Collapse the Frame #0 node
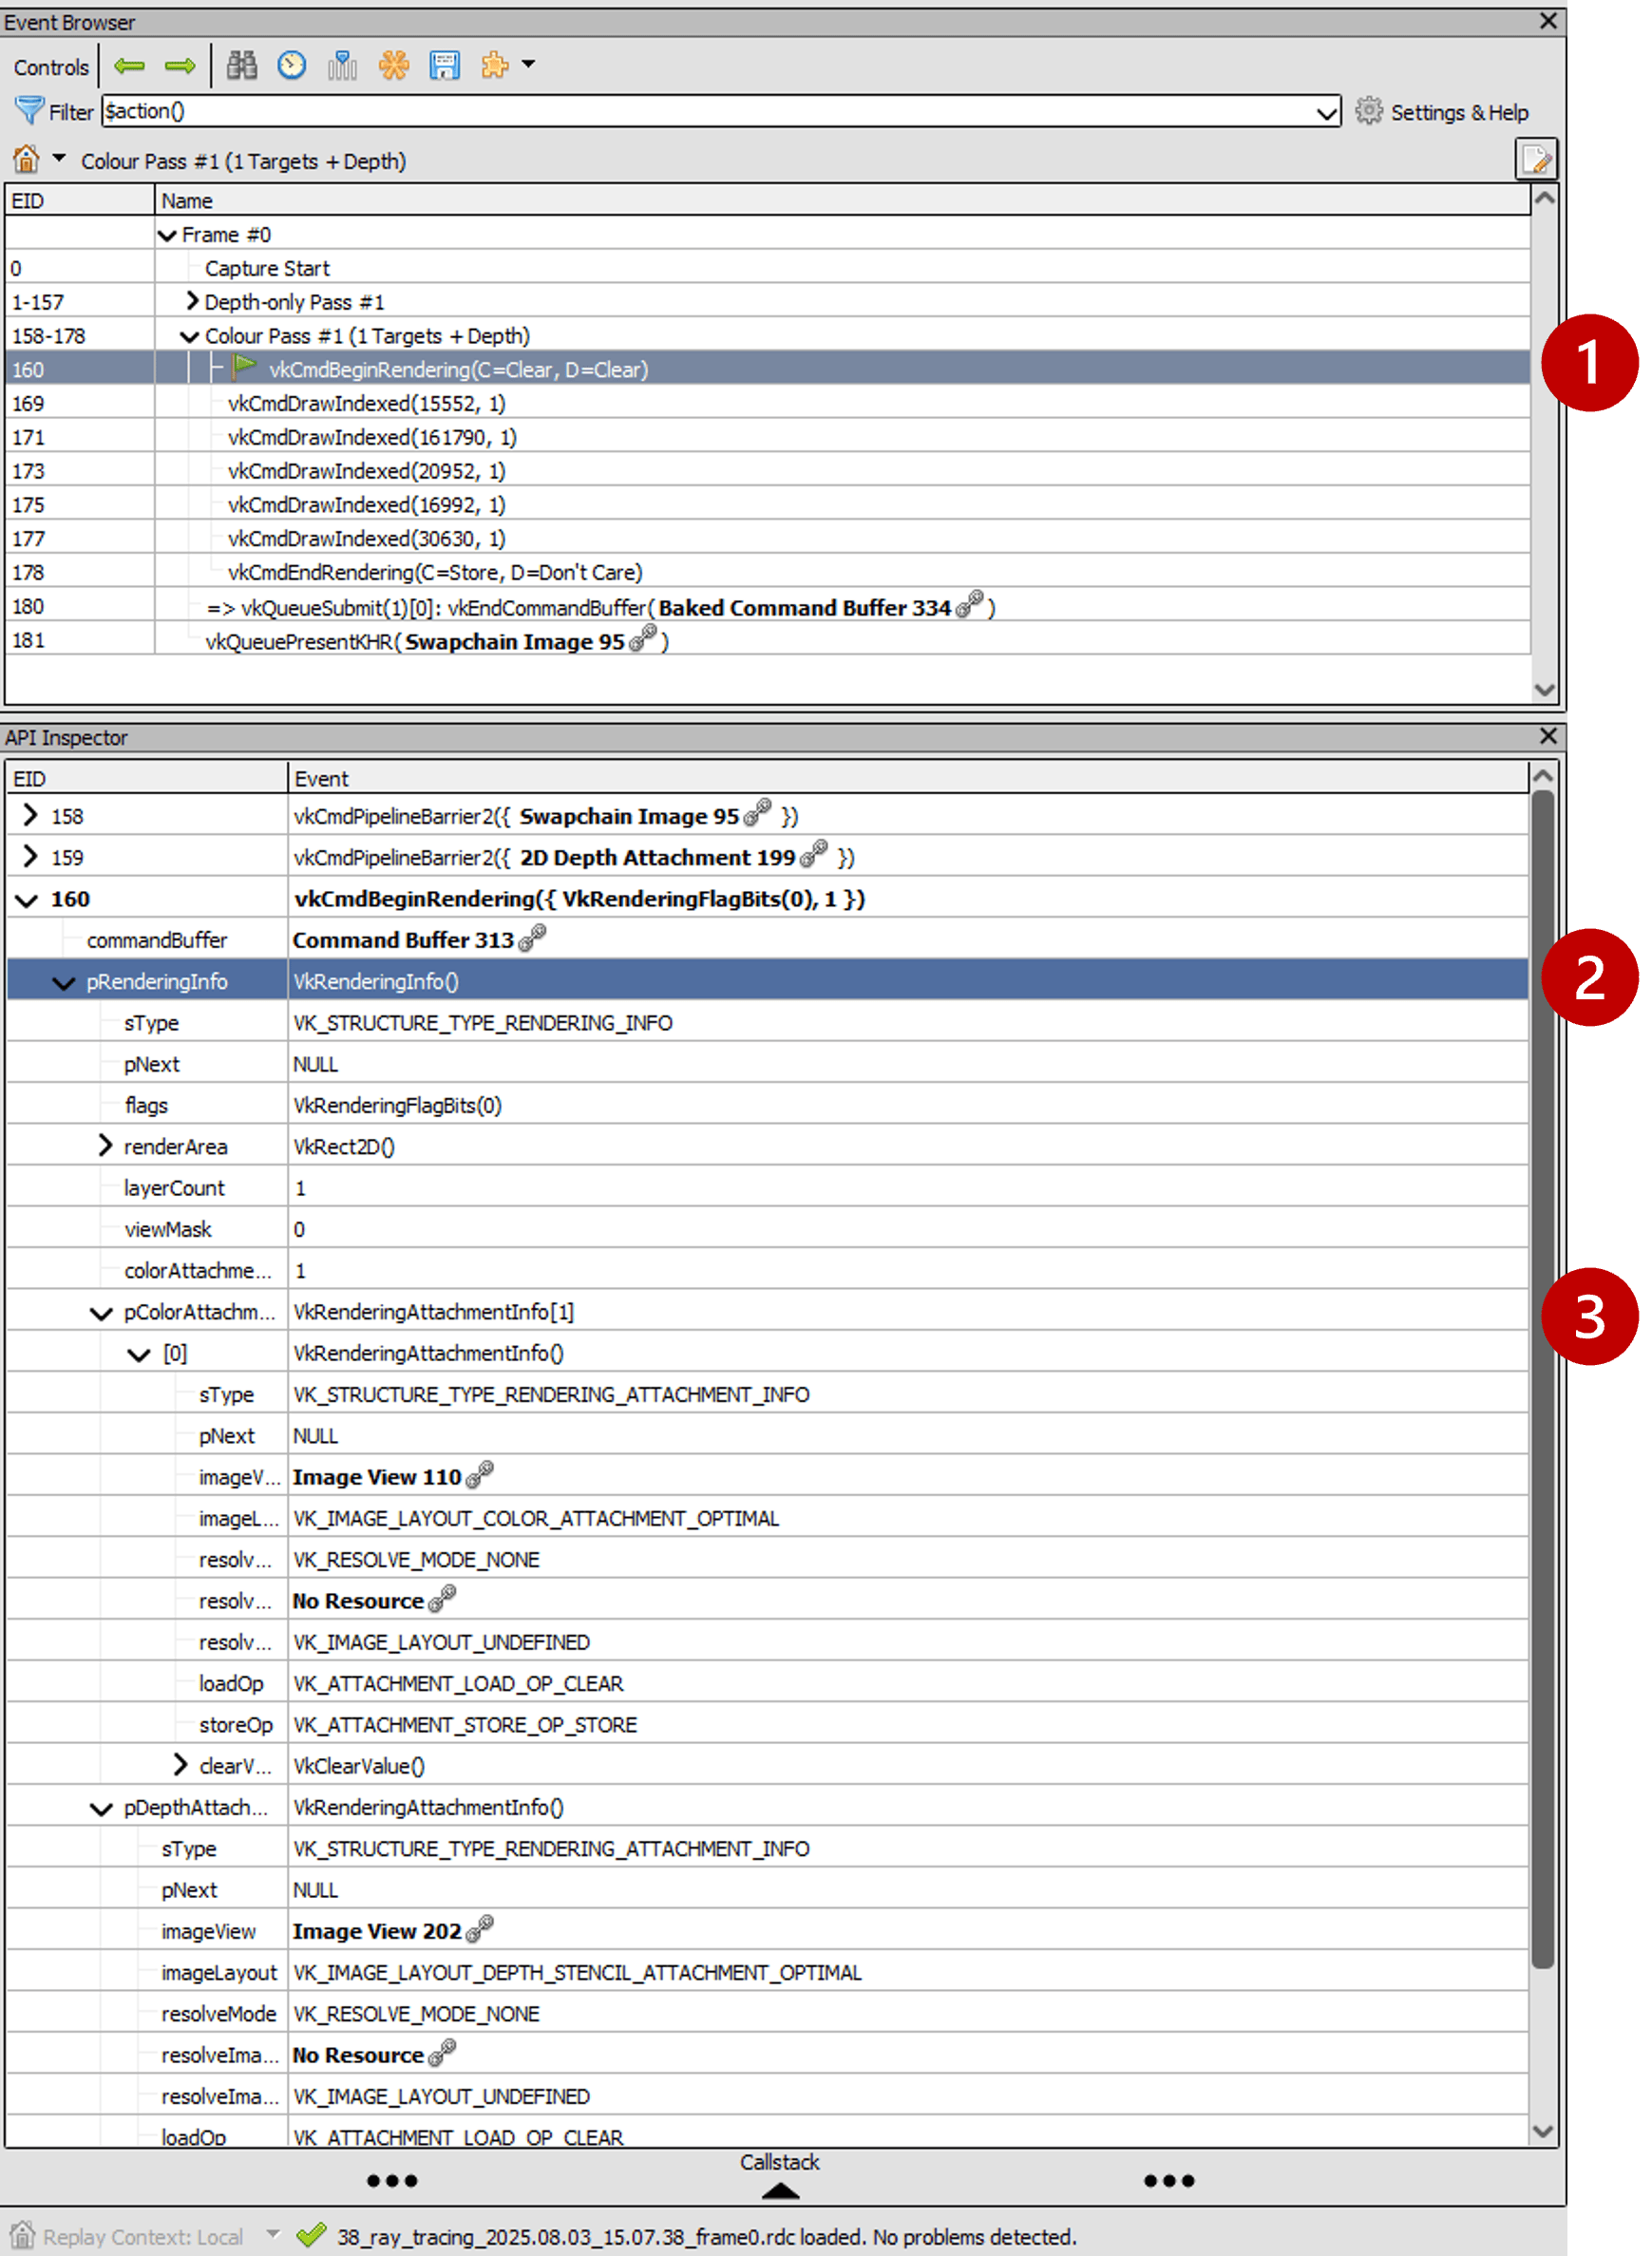Screen dimensions: 1652x2256 pos(167,235)
